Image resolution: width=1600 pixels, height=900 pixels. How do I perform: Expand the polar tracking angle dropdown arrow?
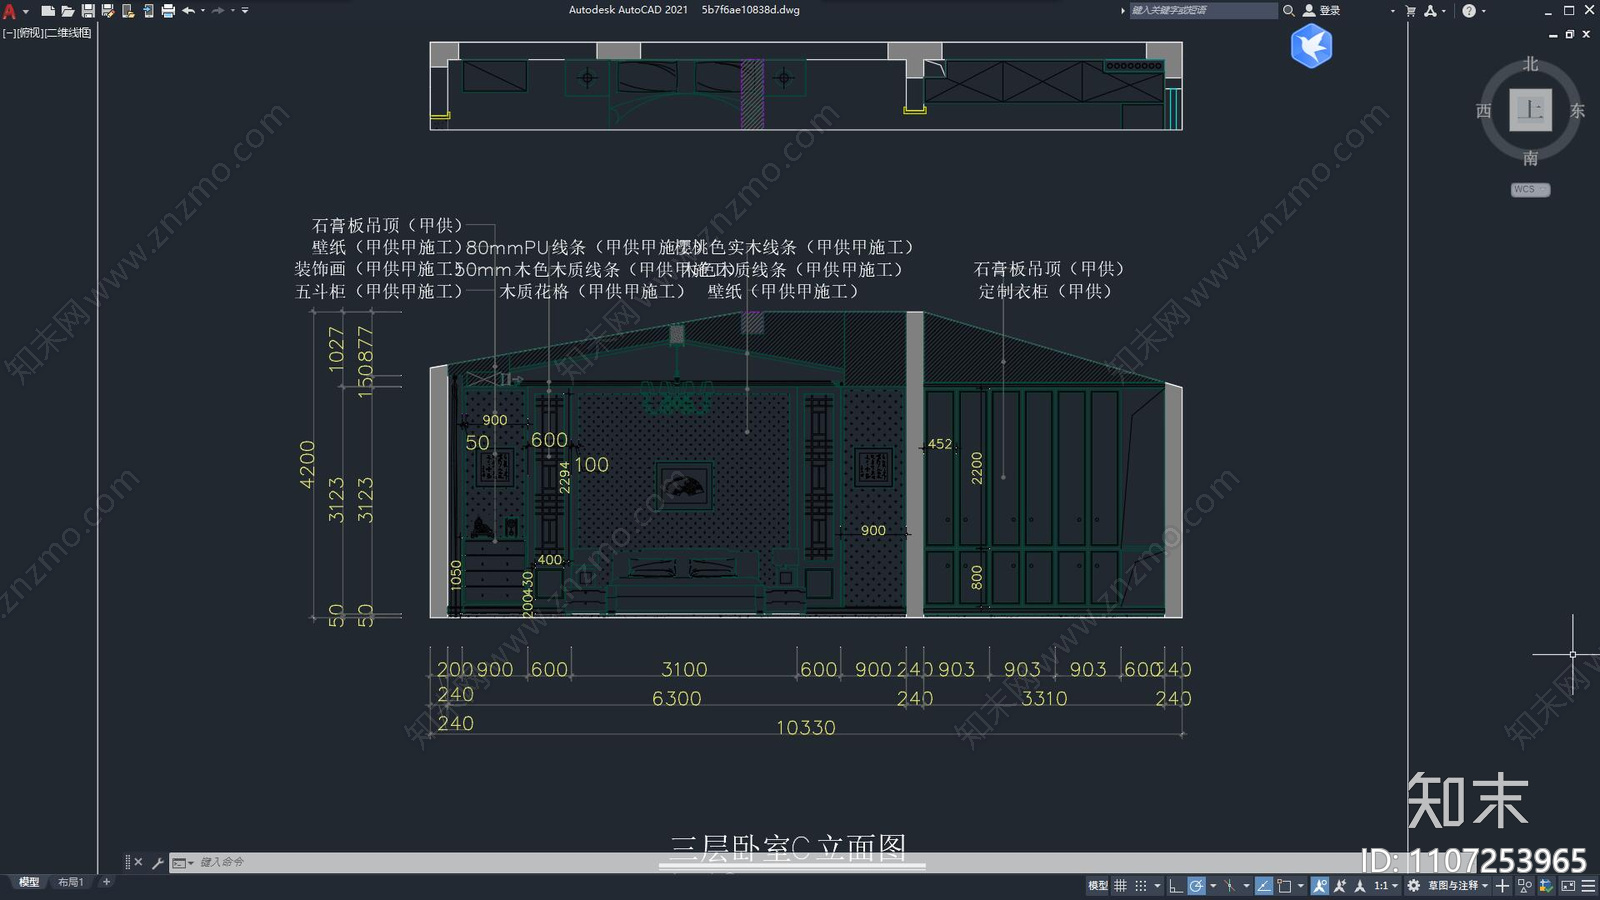(1213, 886)
